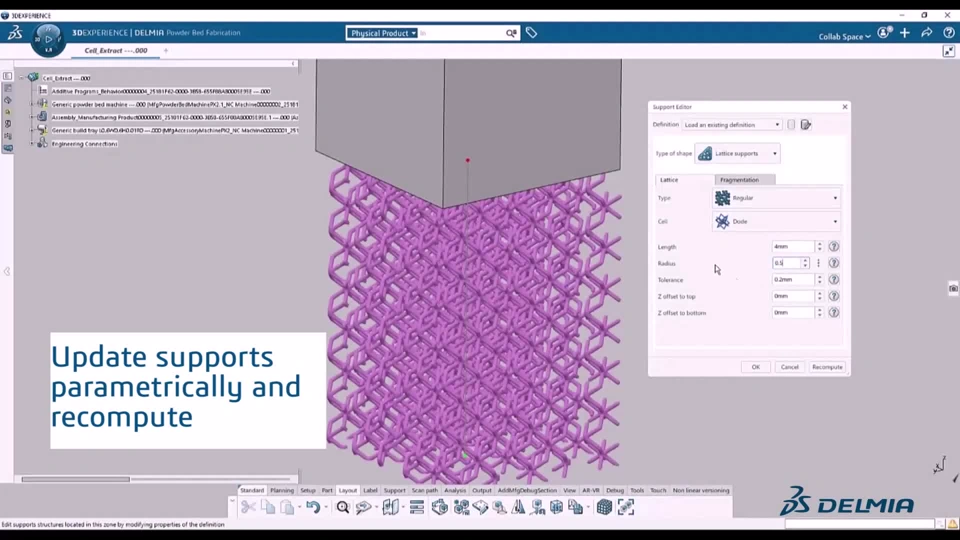The image size is (960, 540).
Task: Click the Help question mark top right
Action: [948, 33]
